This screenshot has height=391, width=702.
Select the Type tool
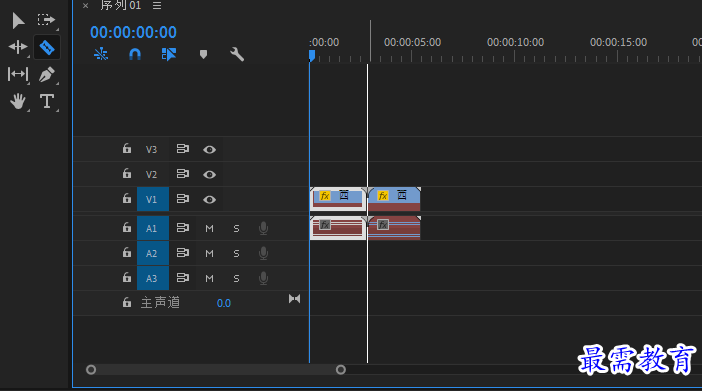(47, 101)
